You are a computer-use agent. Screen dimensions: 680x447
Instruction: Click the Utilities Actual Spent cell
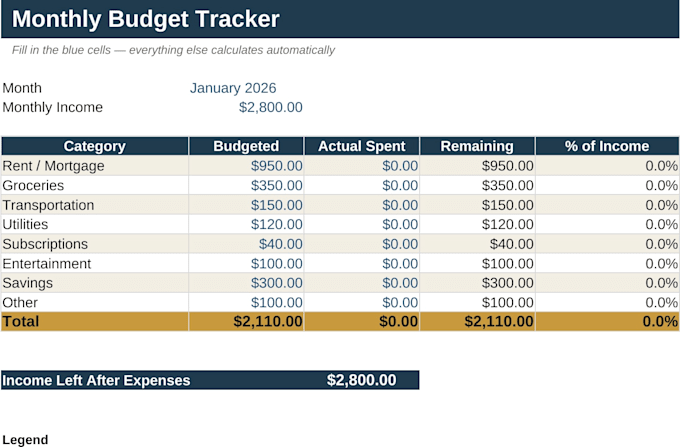[x=362, y=224]
